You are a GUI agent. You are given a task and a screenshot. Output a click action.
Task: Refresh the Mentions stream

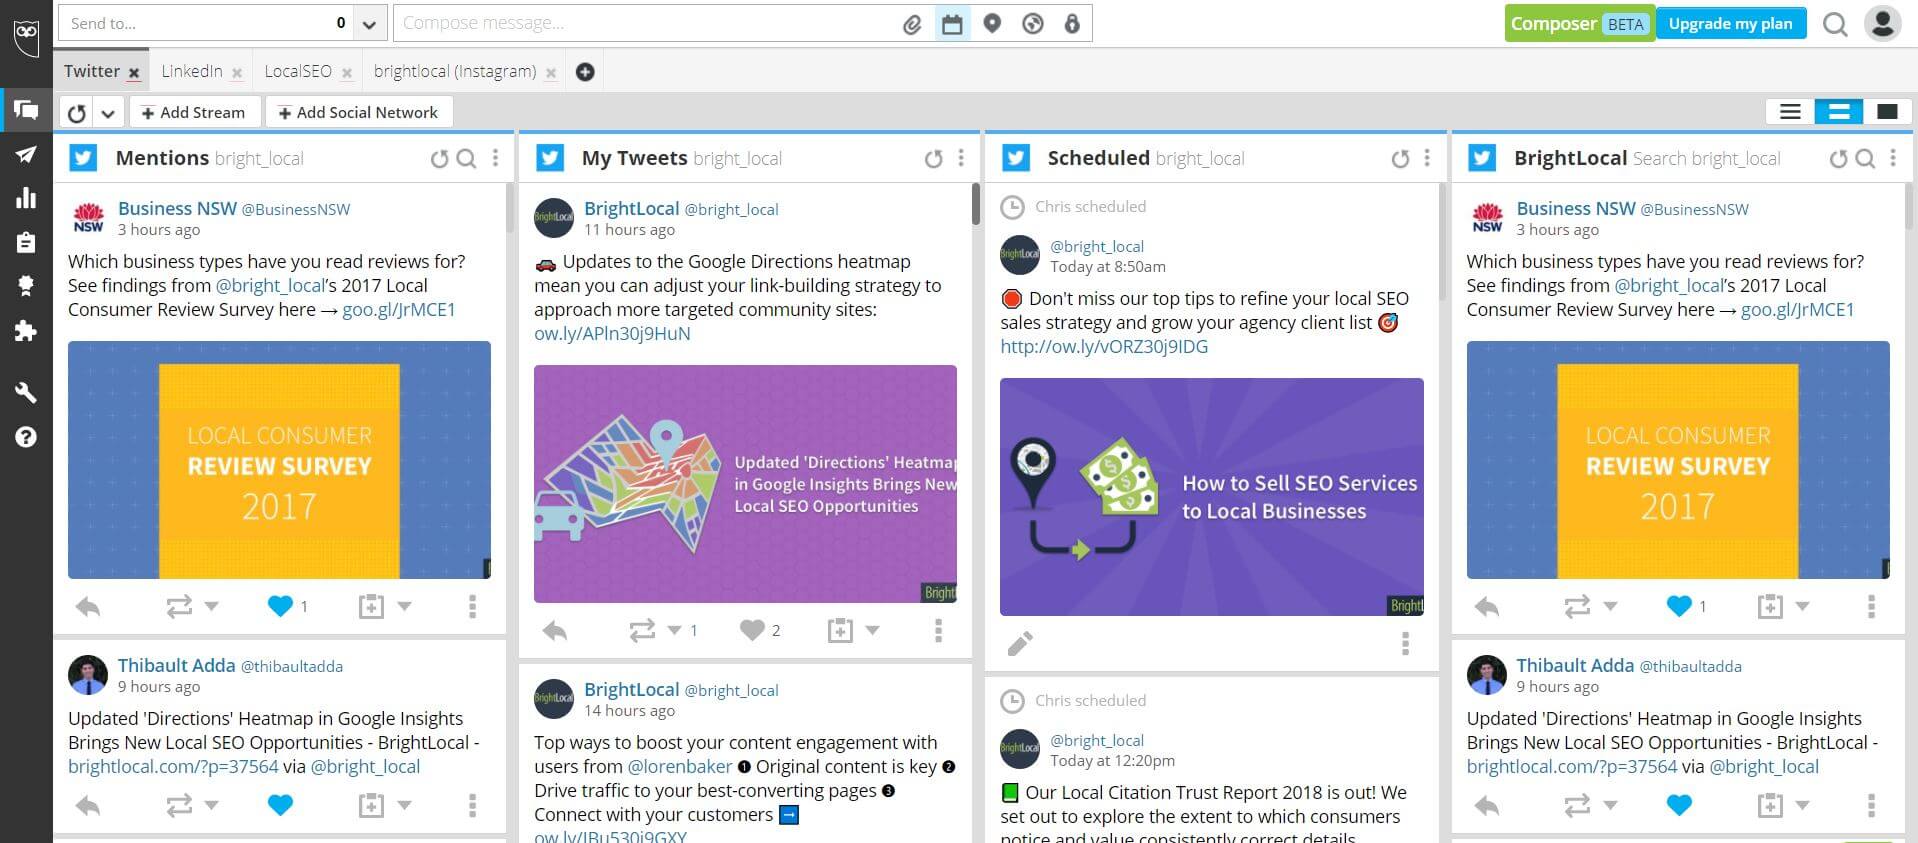coord(438,159)
